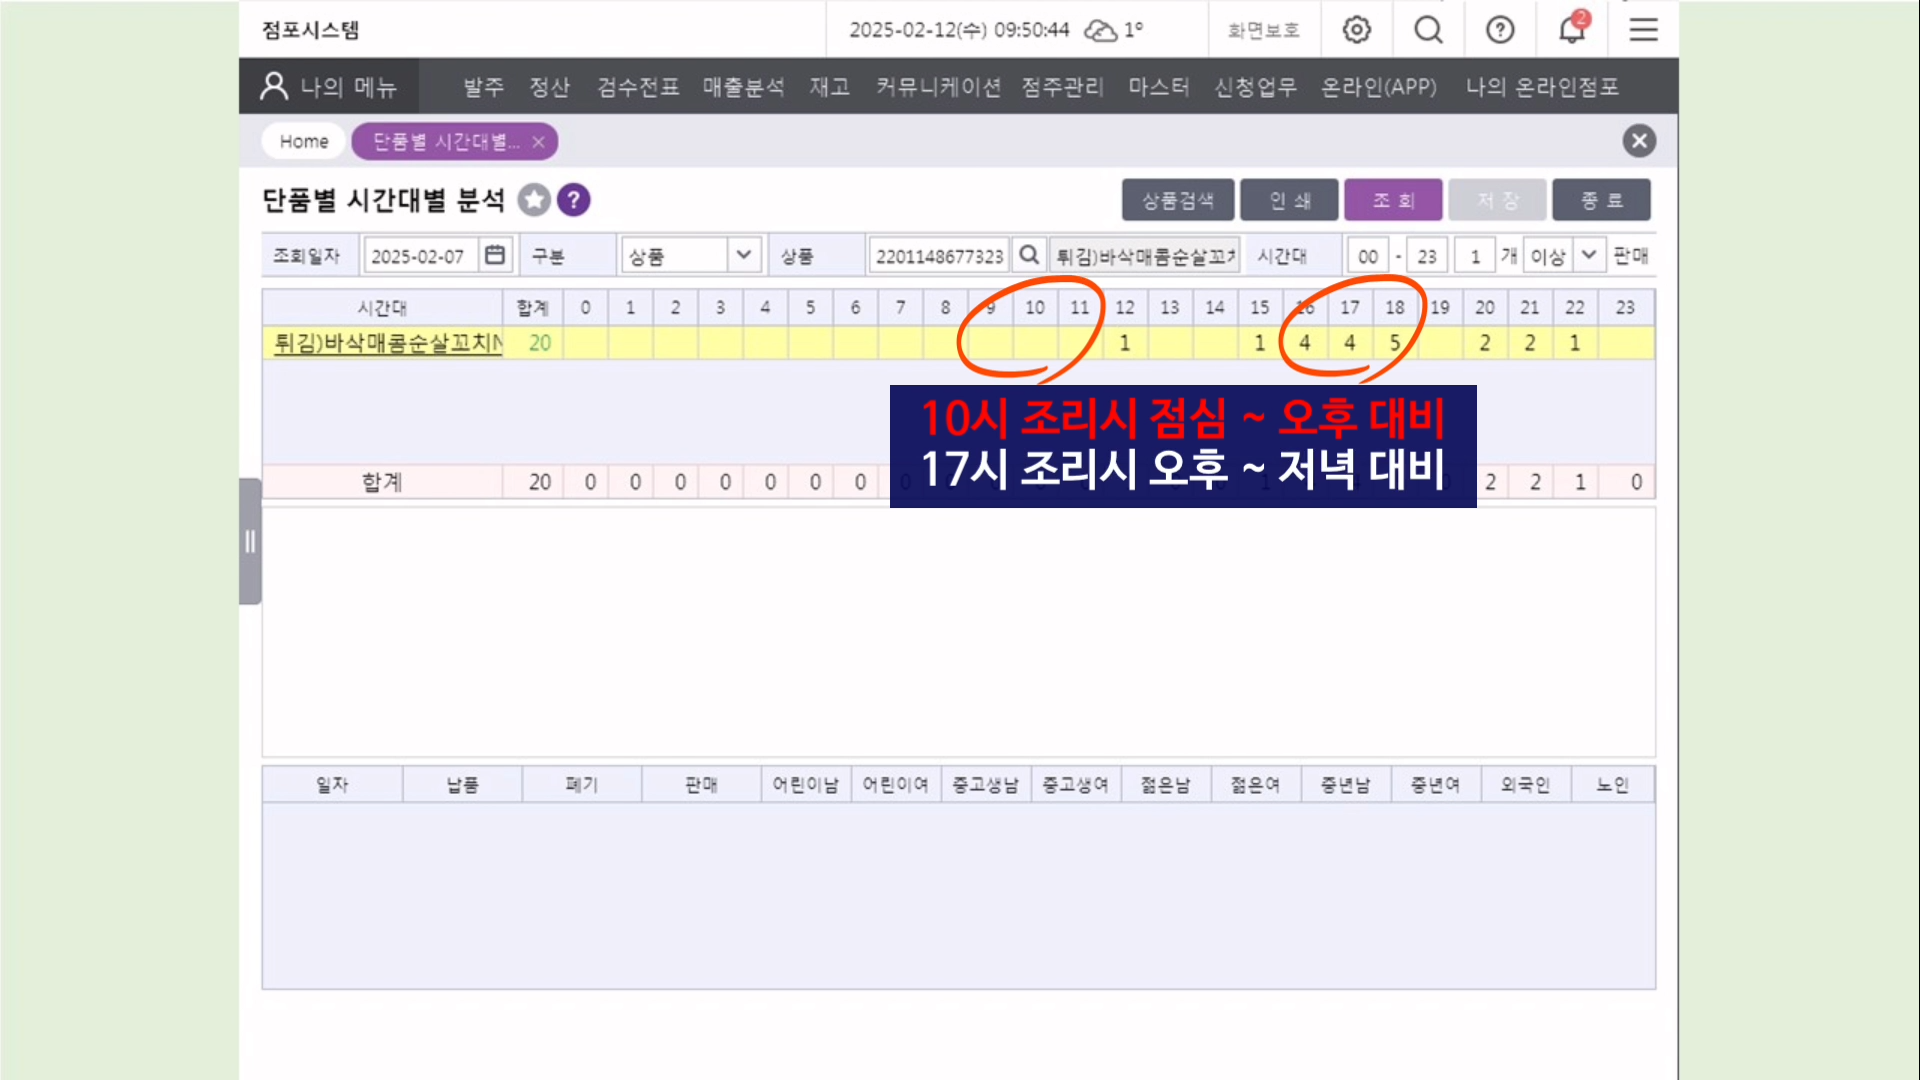
Task: Click the purple help icon beside title
Action: tap(573, 200)
